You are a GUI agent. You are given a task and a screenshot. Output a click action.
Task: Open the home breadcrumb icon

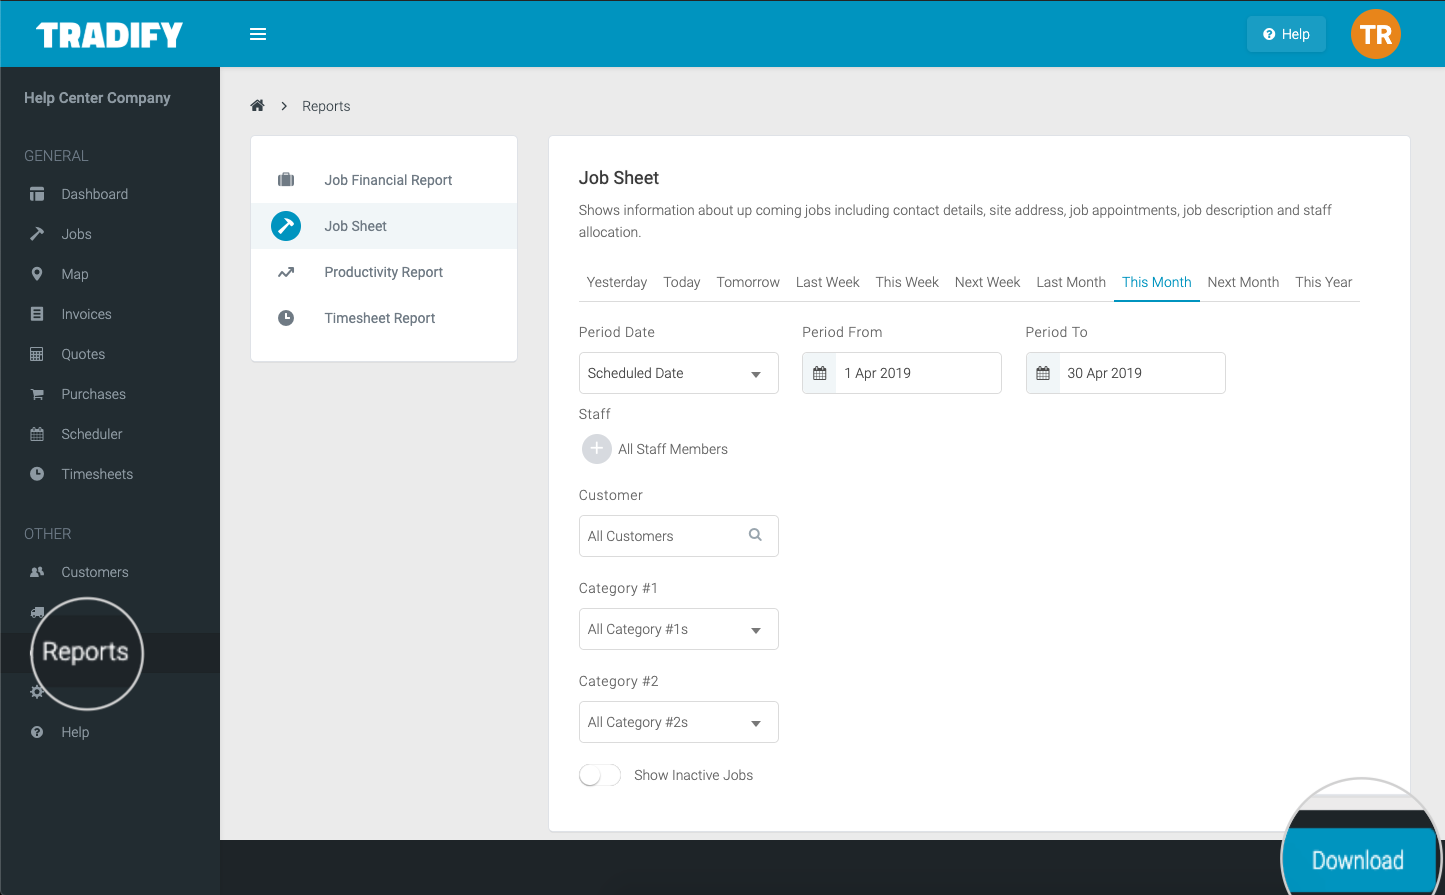257,106
